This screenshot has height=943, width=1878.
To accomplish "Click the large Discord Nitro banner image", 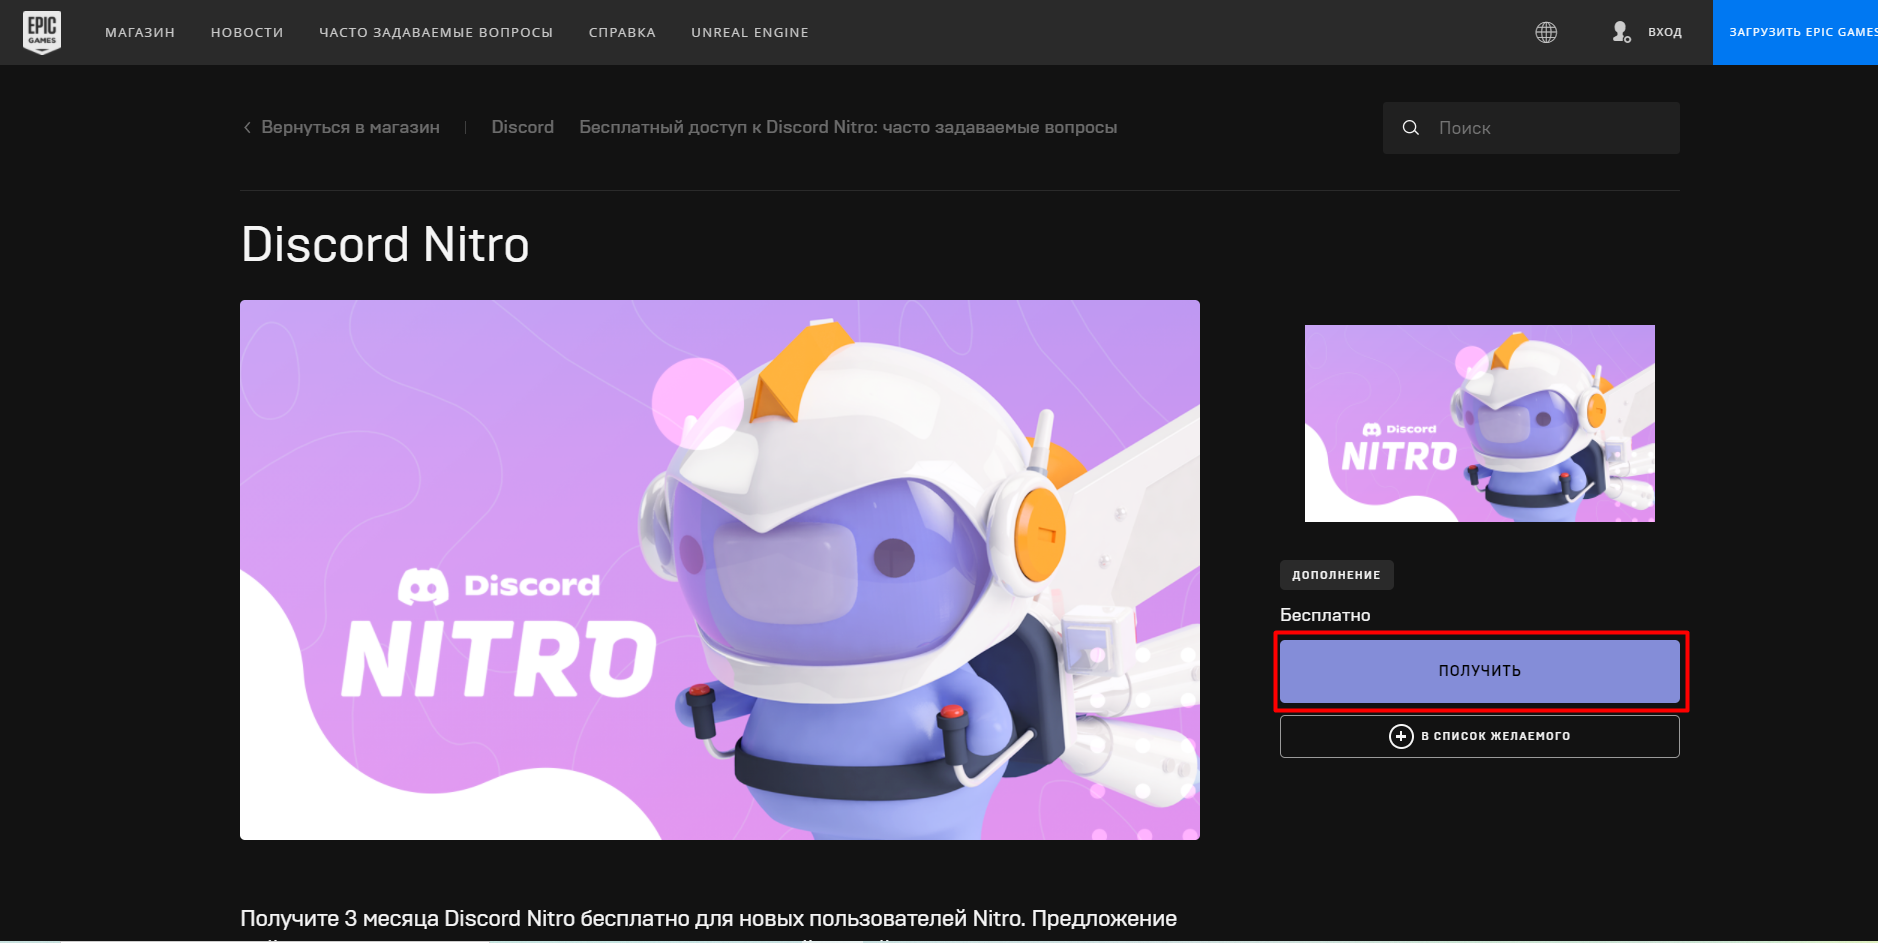I will click(720, 570).
